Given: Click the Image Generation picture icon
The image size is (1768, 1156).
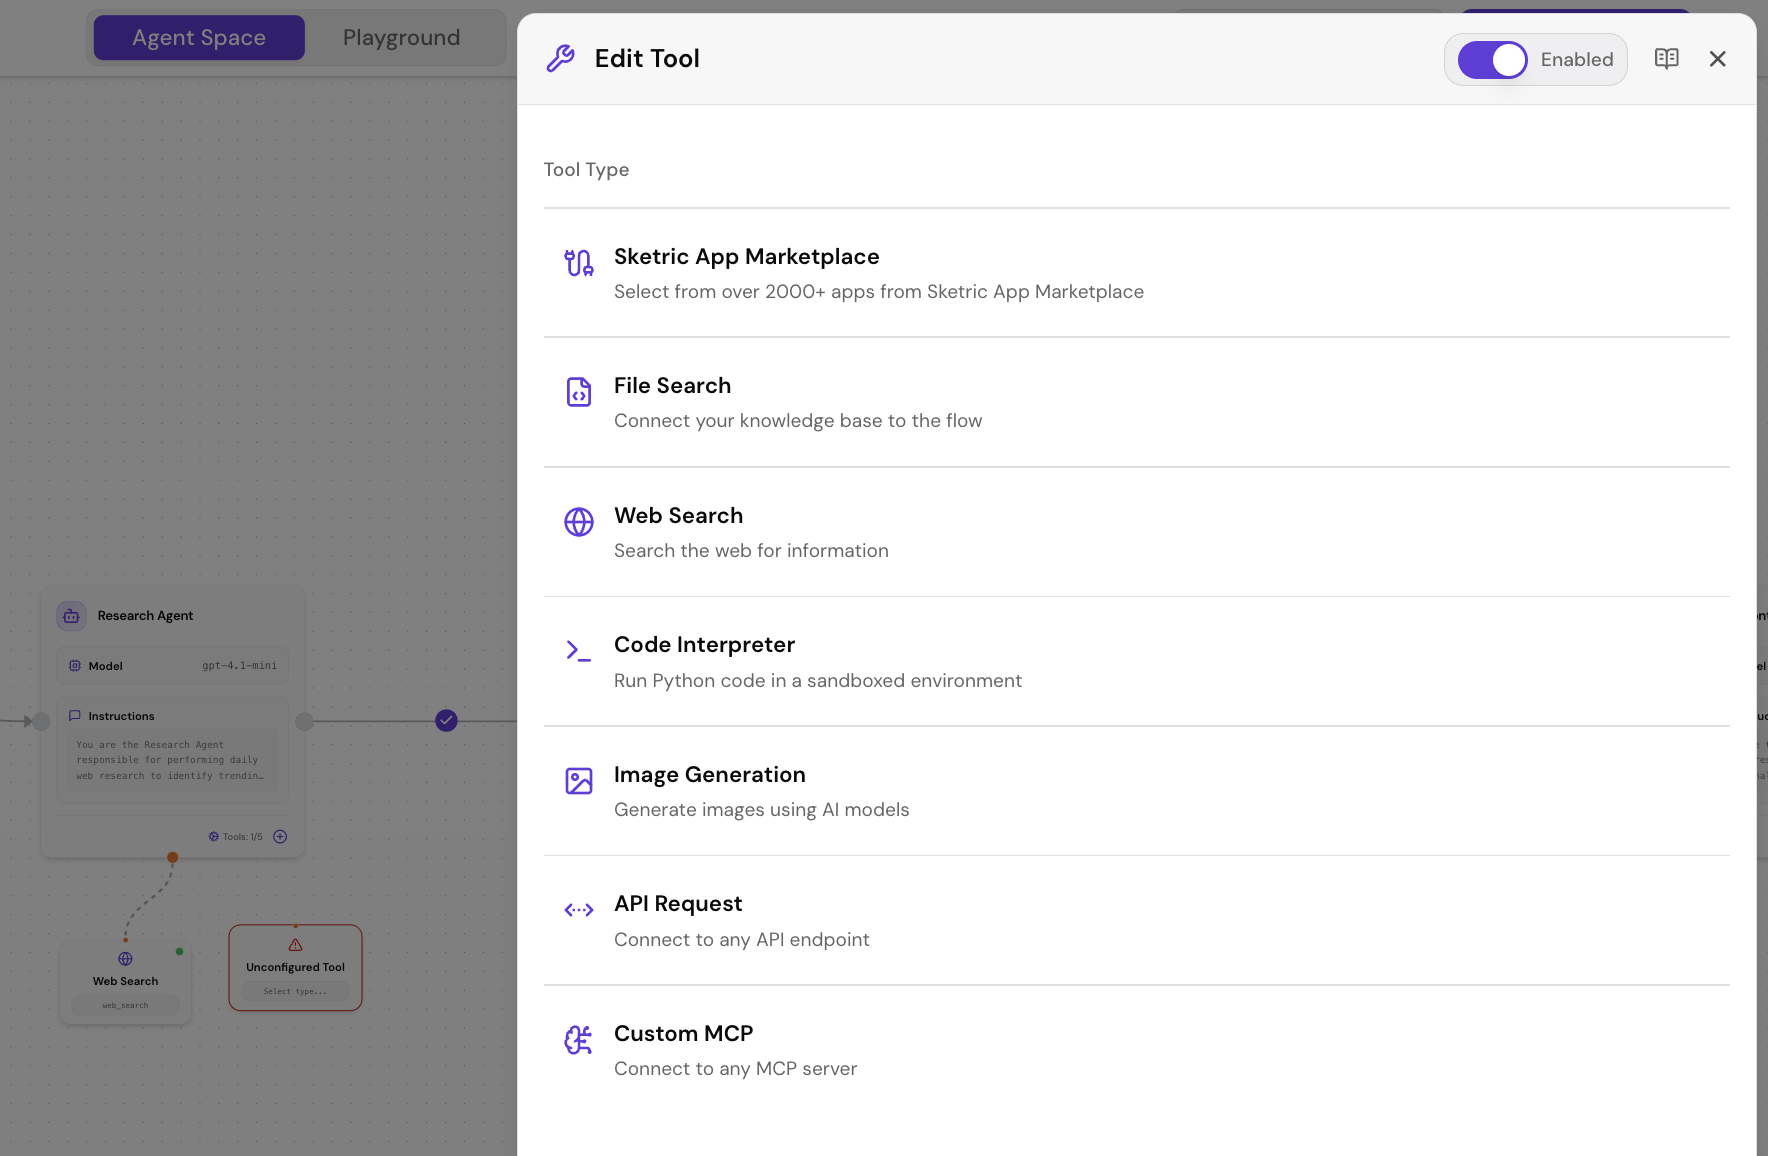Looking at the screenshot, I should pyautogui.click(x=578, y=780).
